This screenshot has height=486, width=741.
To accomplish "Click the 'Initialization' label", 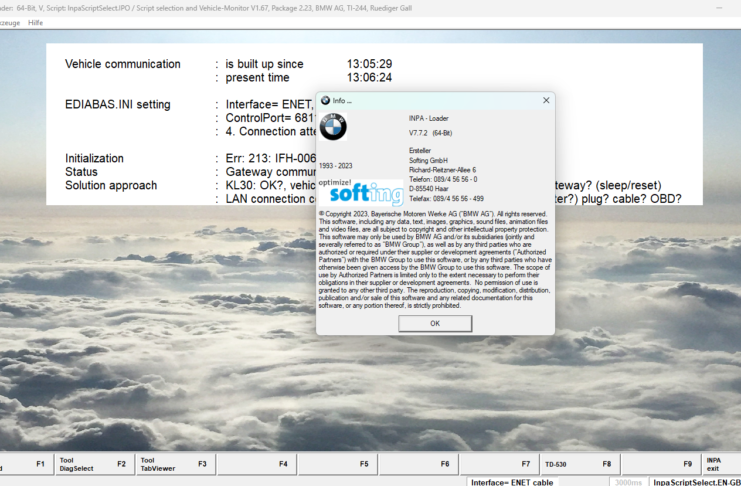I will pos(94,158).
